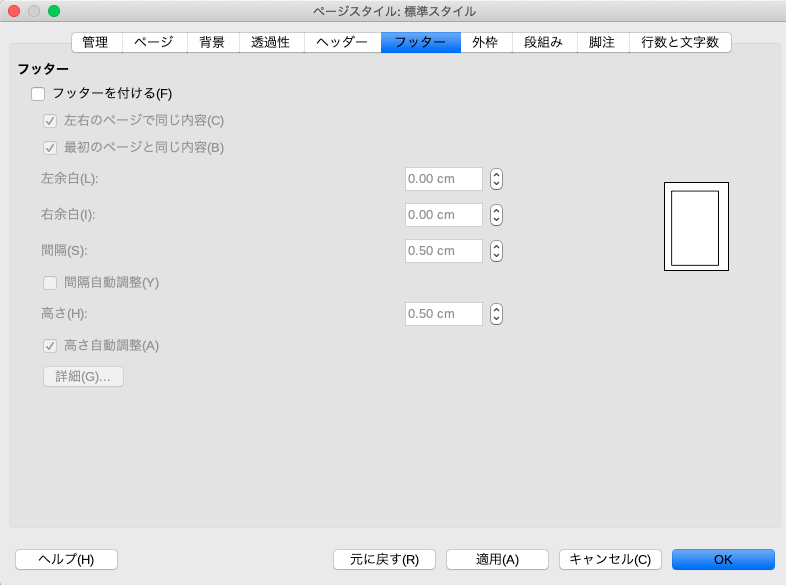Viewport: 786px width, 585px height.
Task: Click the 高さ spinner stepper
Action: click(x=496, y=314)
